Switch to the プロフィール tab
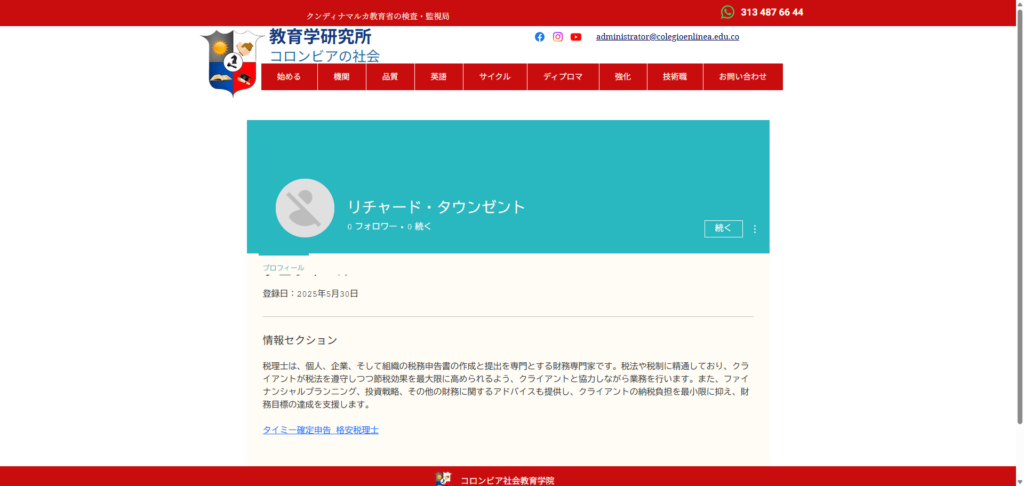This screenshot has width=1024, height=486. point(283,268)
